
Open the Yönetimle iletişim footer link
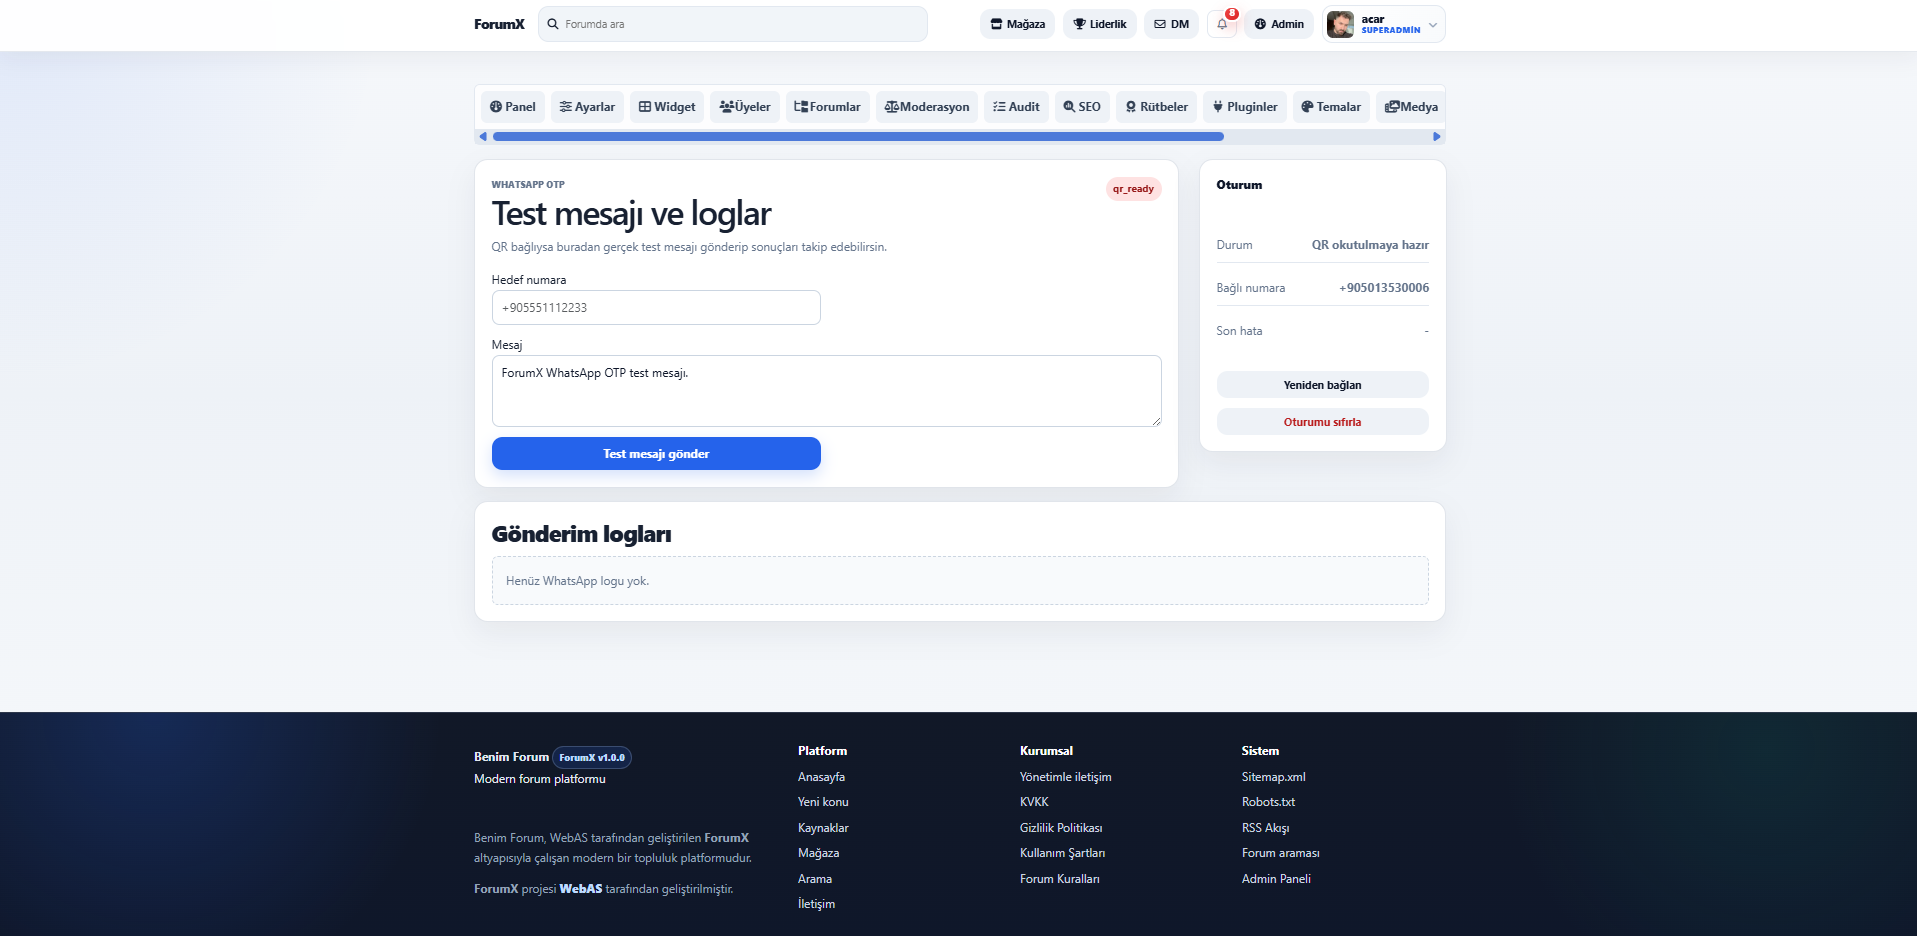(1065, 777)
